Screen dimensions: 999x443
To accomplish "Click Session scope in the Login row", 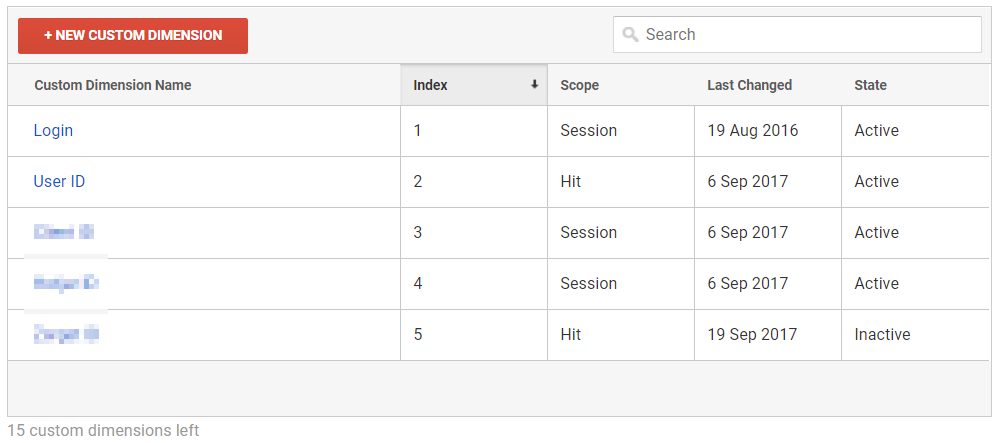I will (x=588, y=131).
